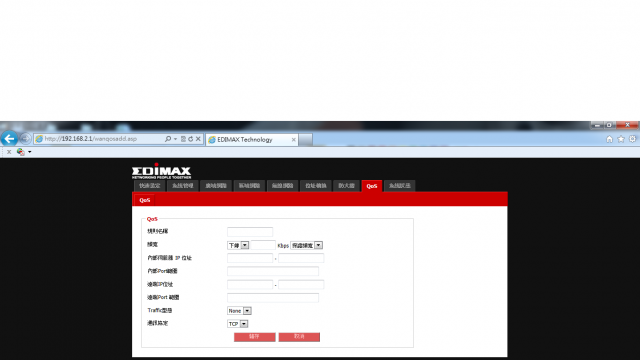Viewport: 640px width, 360px height.
Task: Open the 防火牆 navigation tab
Action: (346, 186)
